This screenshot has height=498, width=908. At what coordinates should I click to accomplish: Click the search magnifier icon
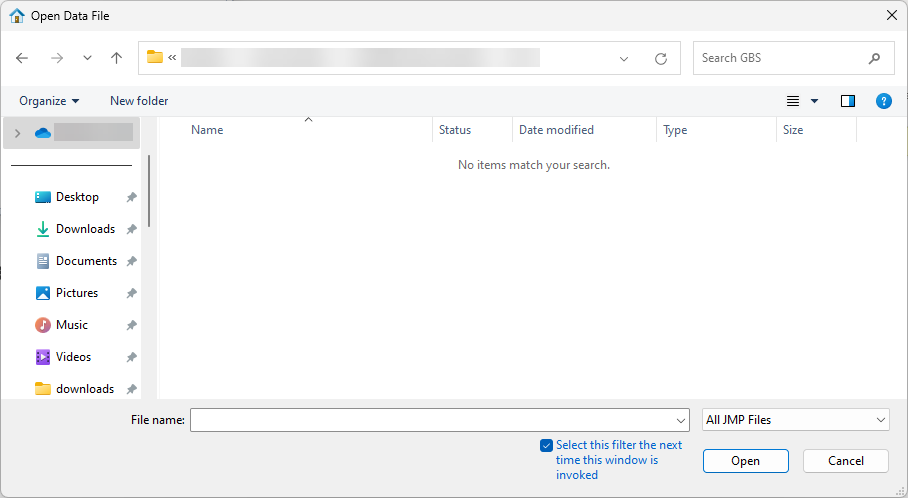pos(875,58)
